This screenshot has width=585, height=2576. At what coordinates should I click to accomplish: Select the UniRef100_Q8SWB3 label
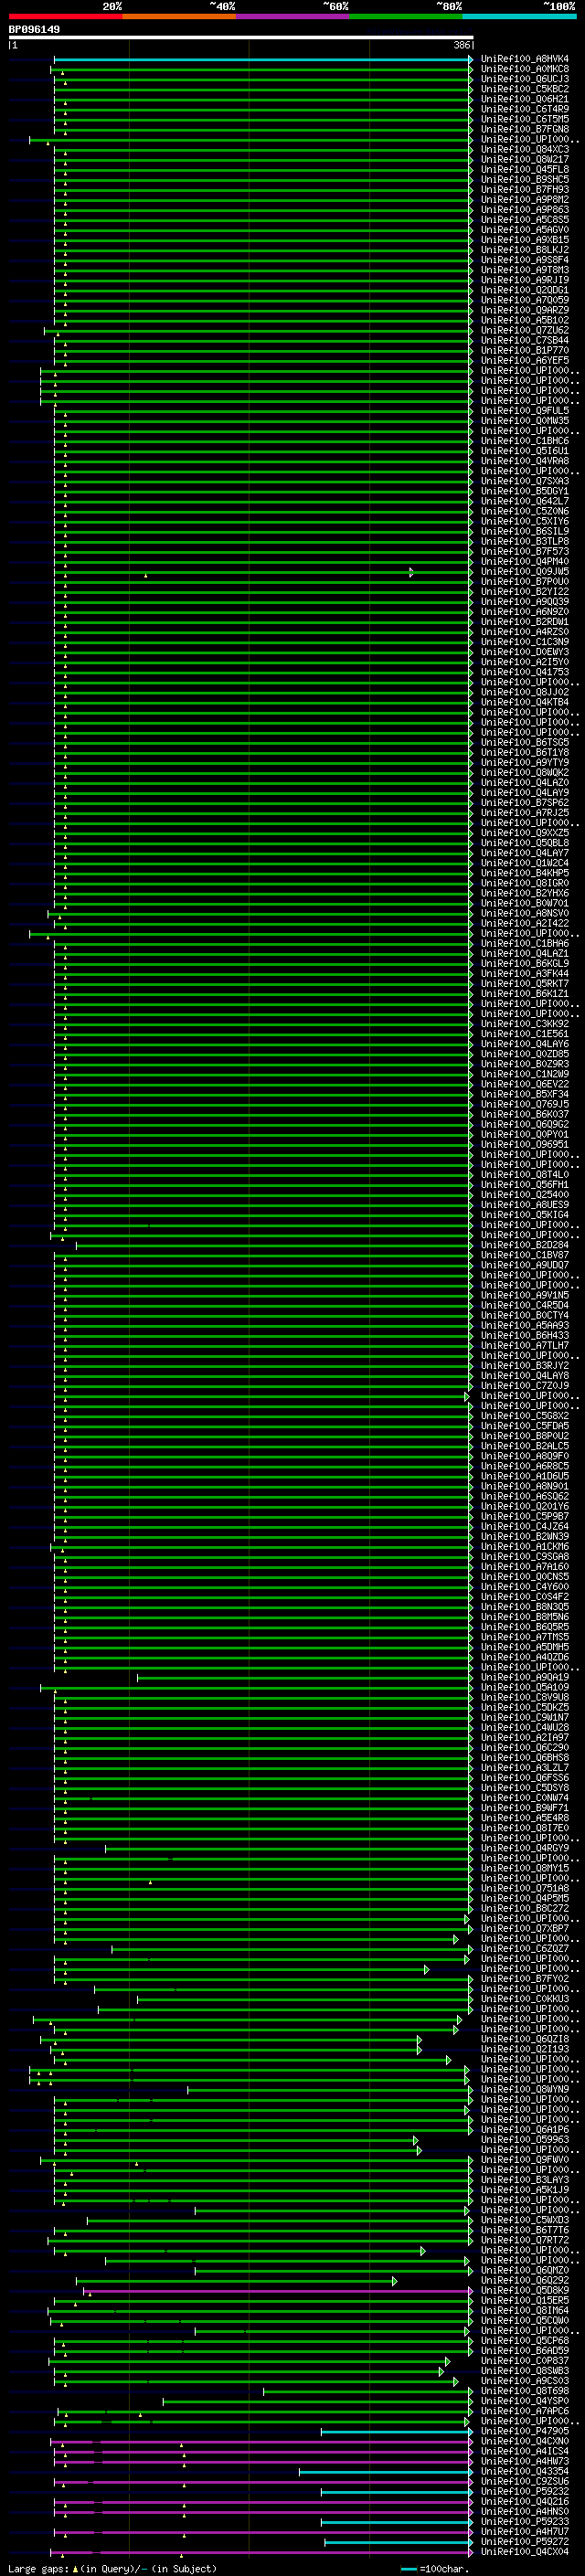pos(524,2370)
